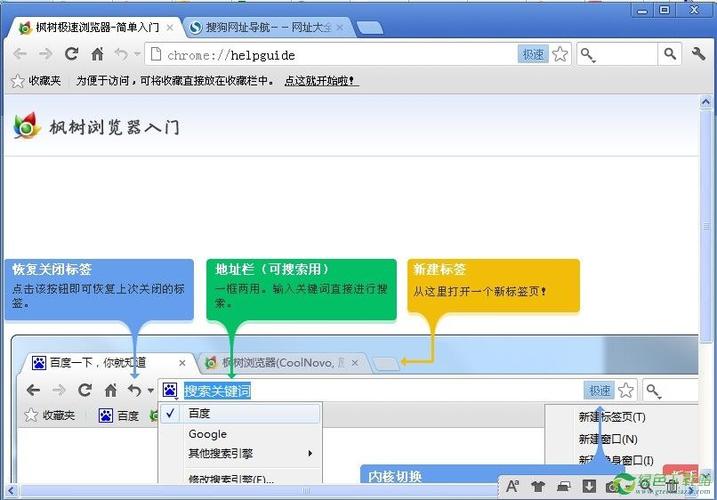Viewport: 717px width, 500px height.
Task: Click the chrome://helpguide address field
Action: (330, 54)
